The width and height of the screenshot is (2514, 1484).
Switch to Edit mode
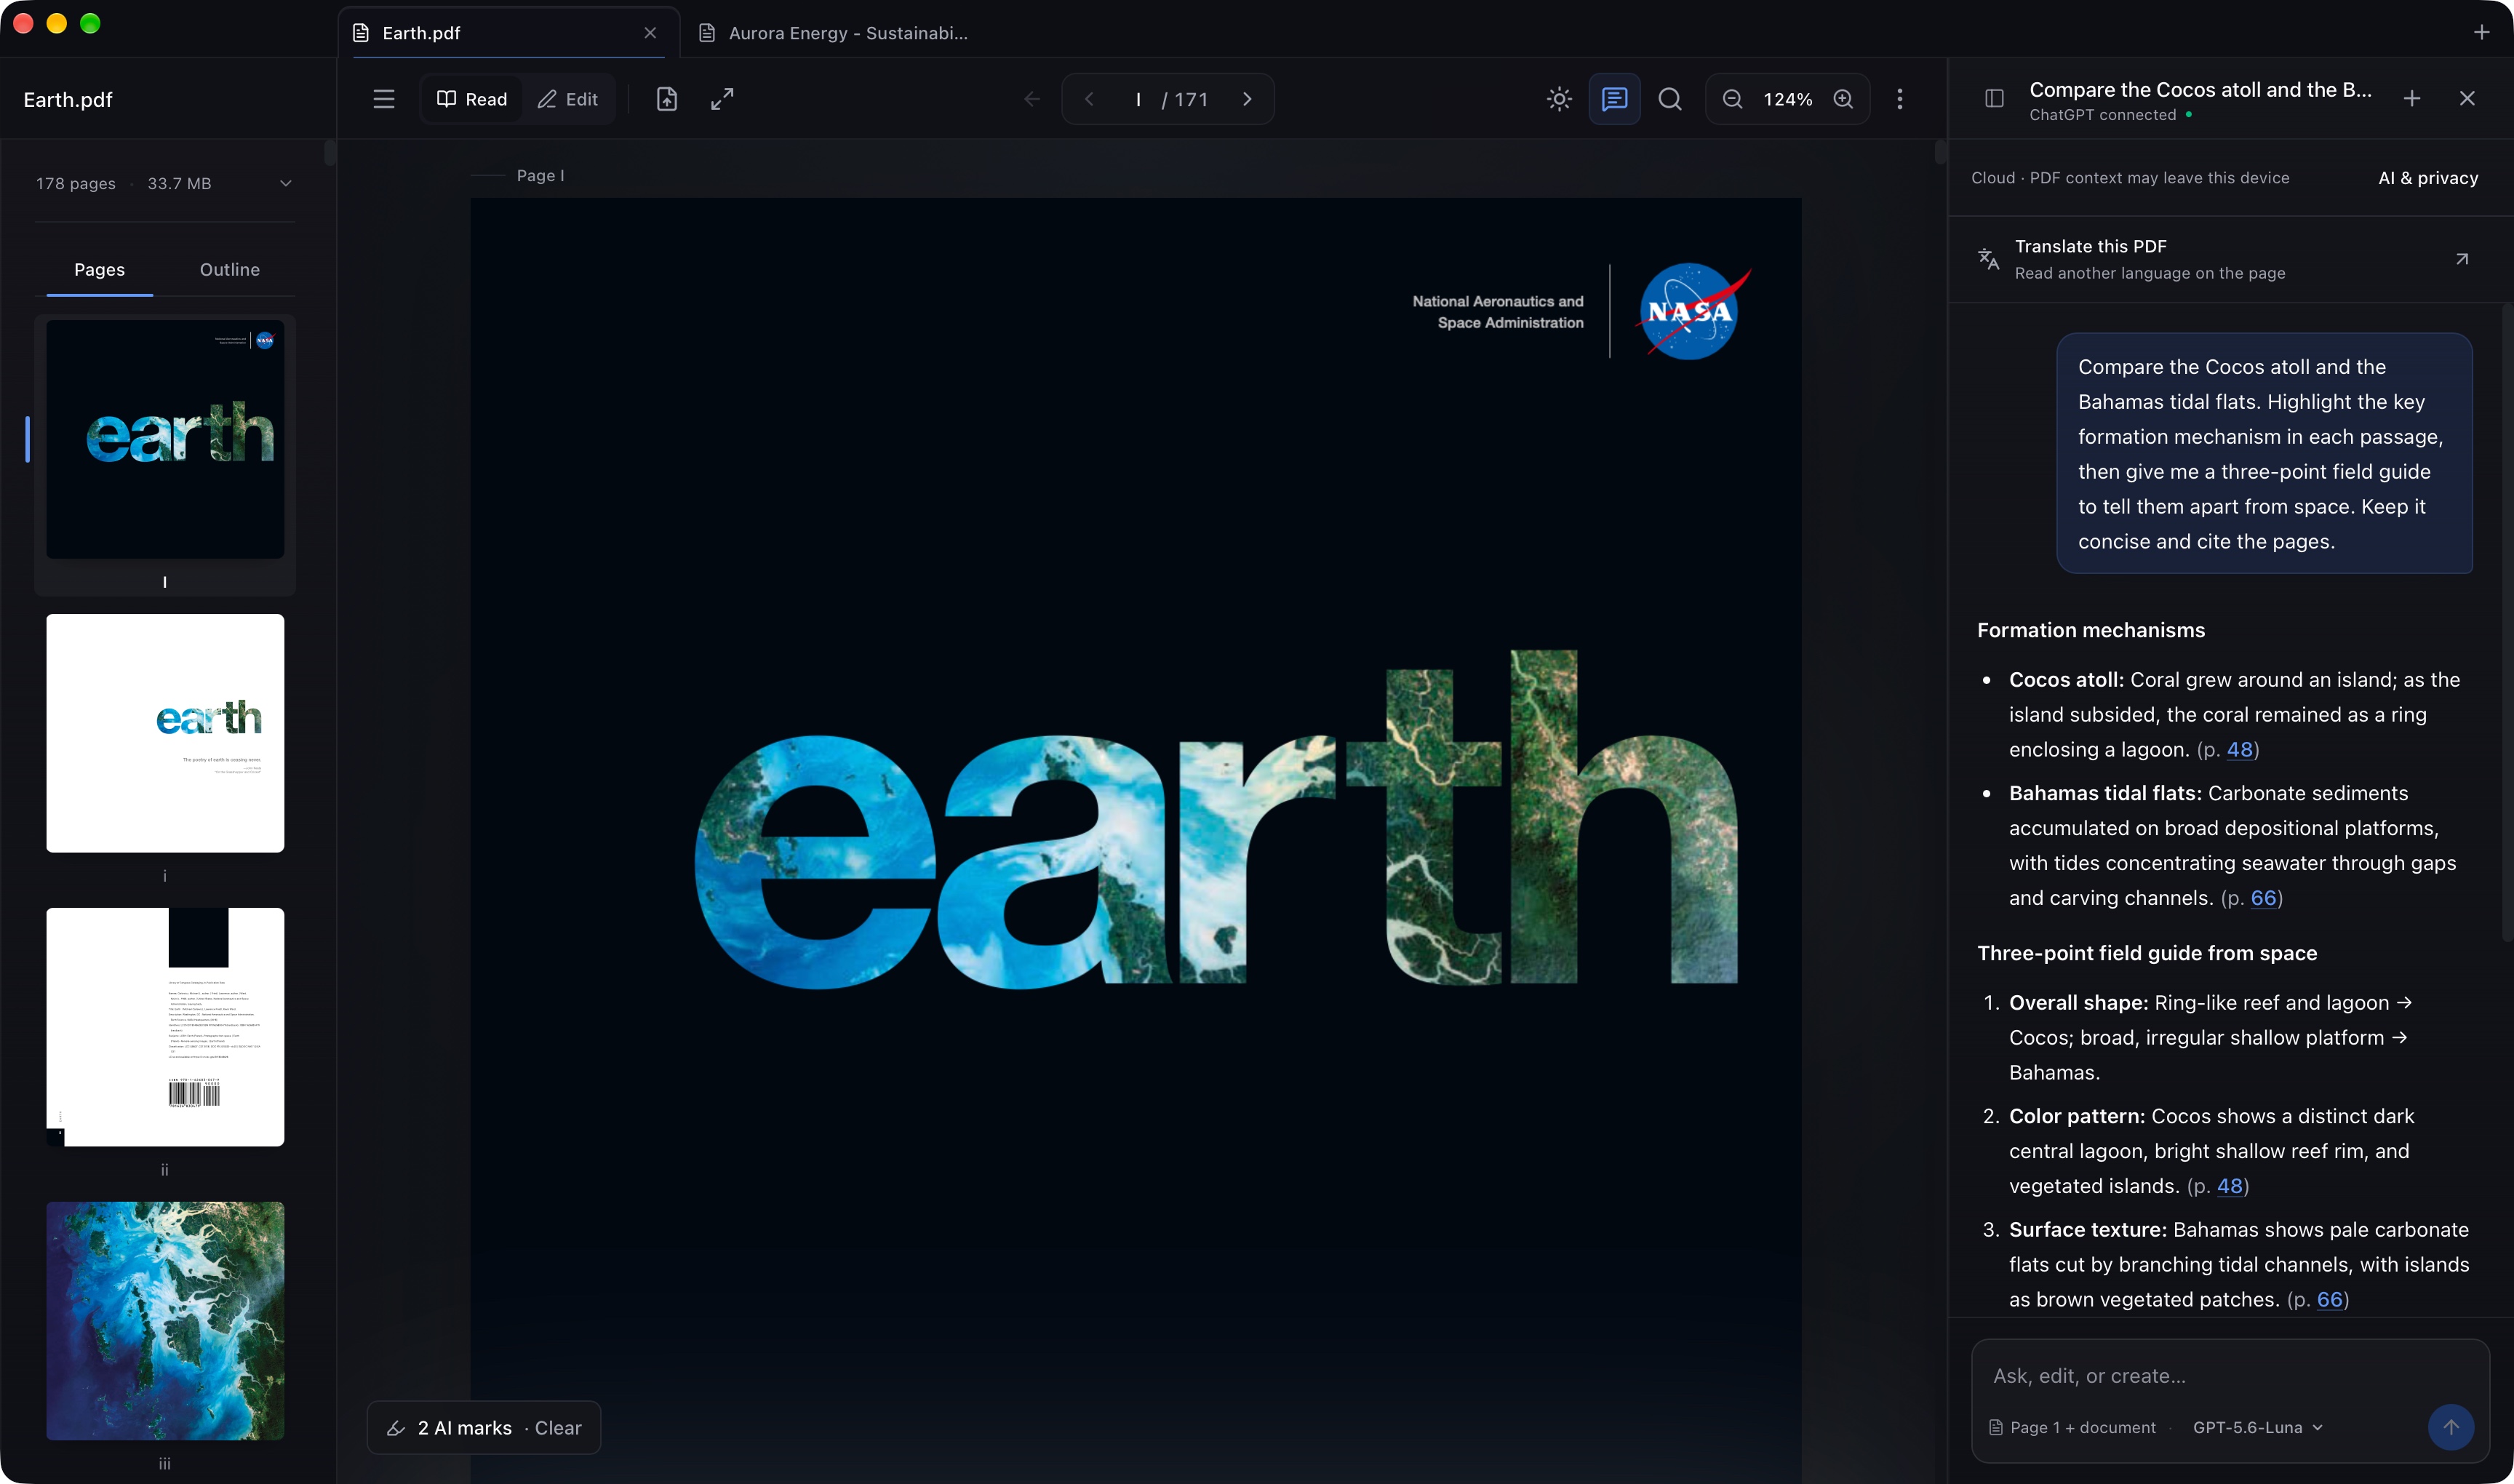(568, 99)
